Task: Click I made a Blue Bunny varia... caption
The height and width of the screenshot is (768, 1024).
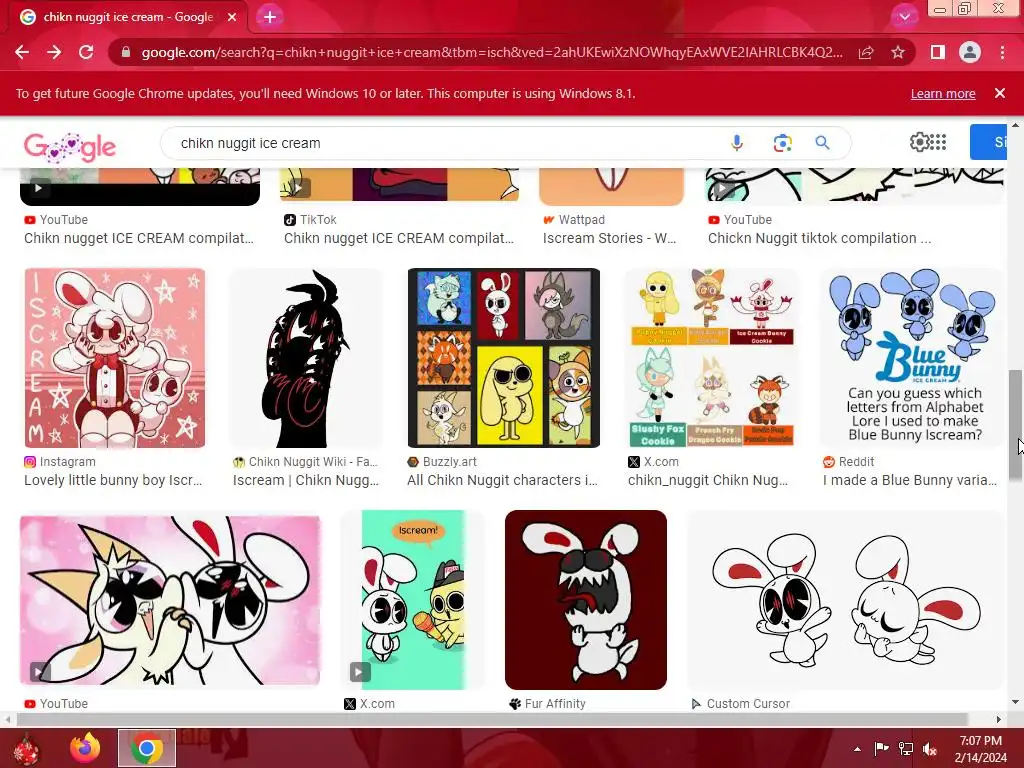Action: click(910, 480)
